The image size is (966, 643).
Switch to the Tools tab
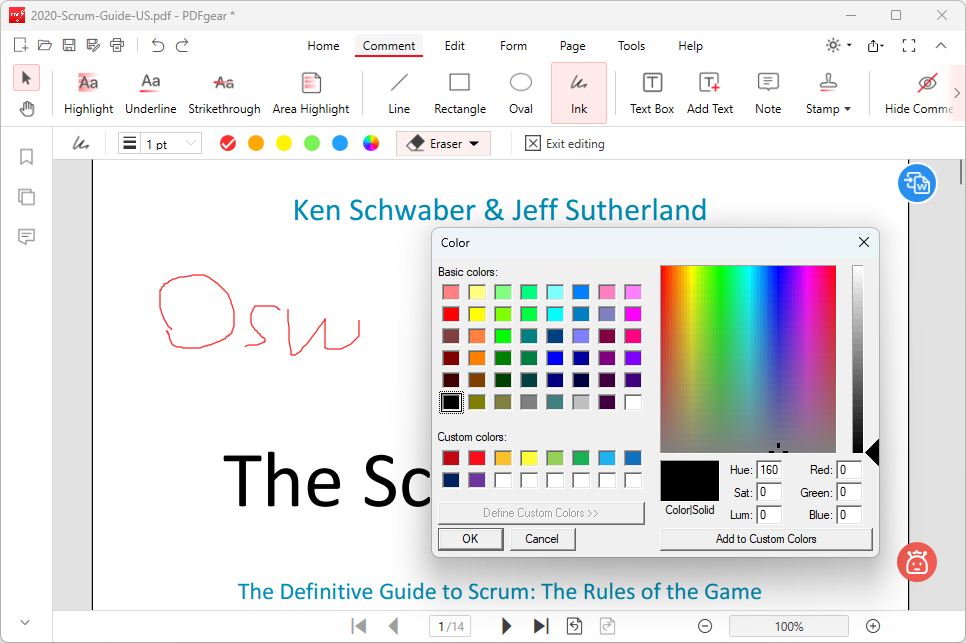click(x=631, y=46)
